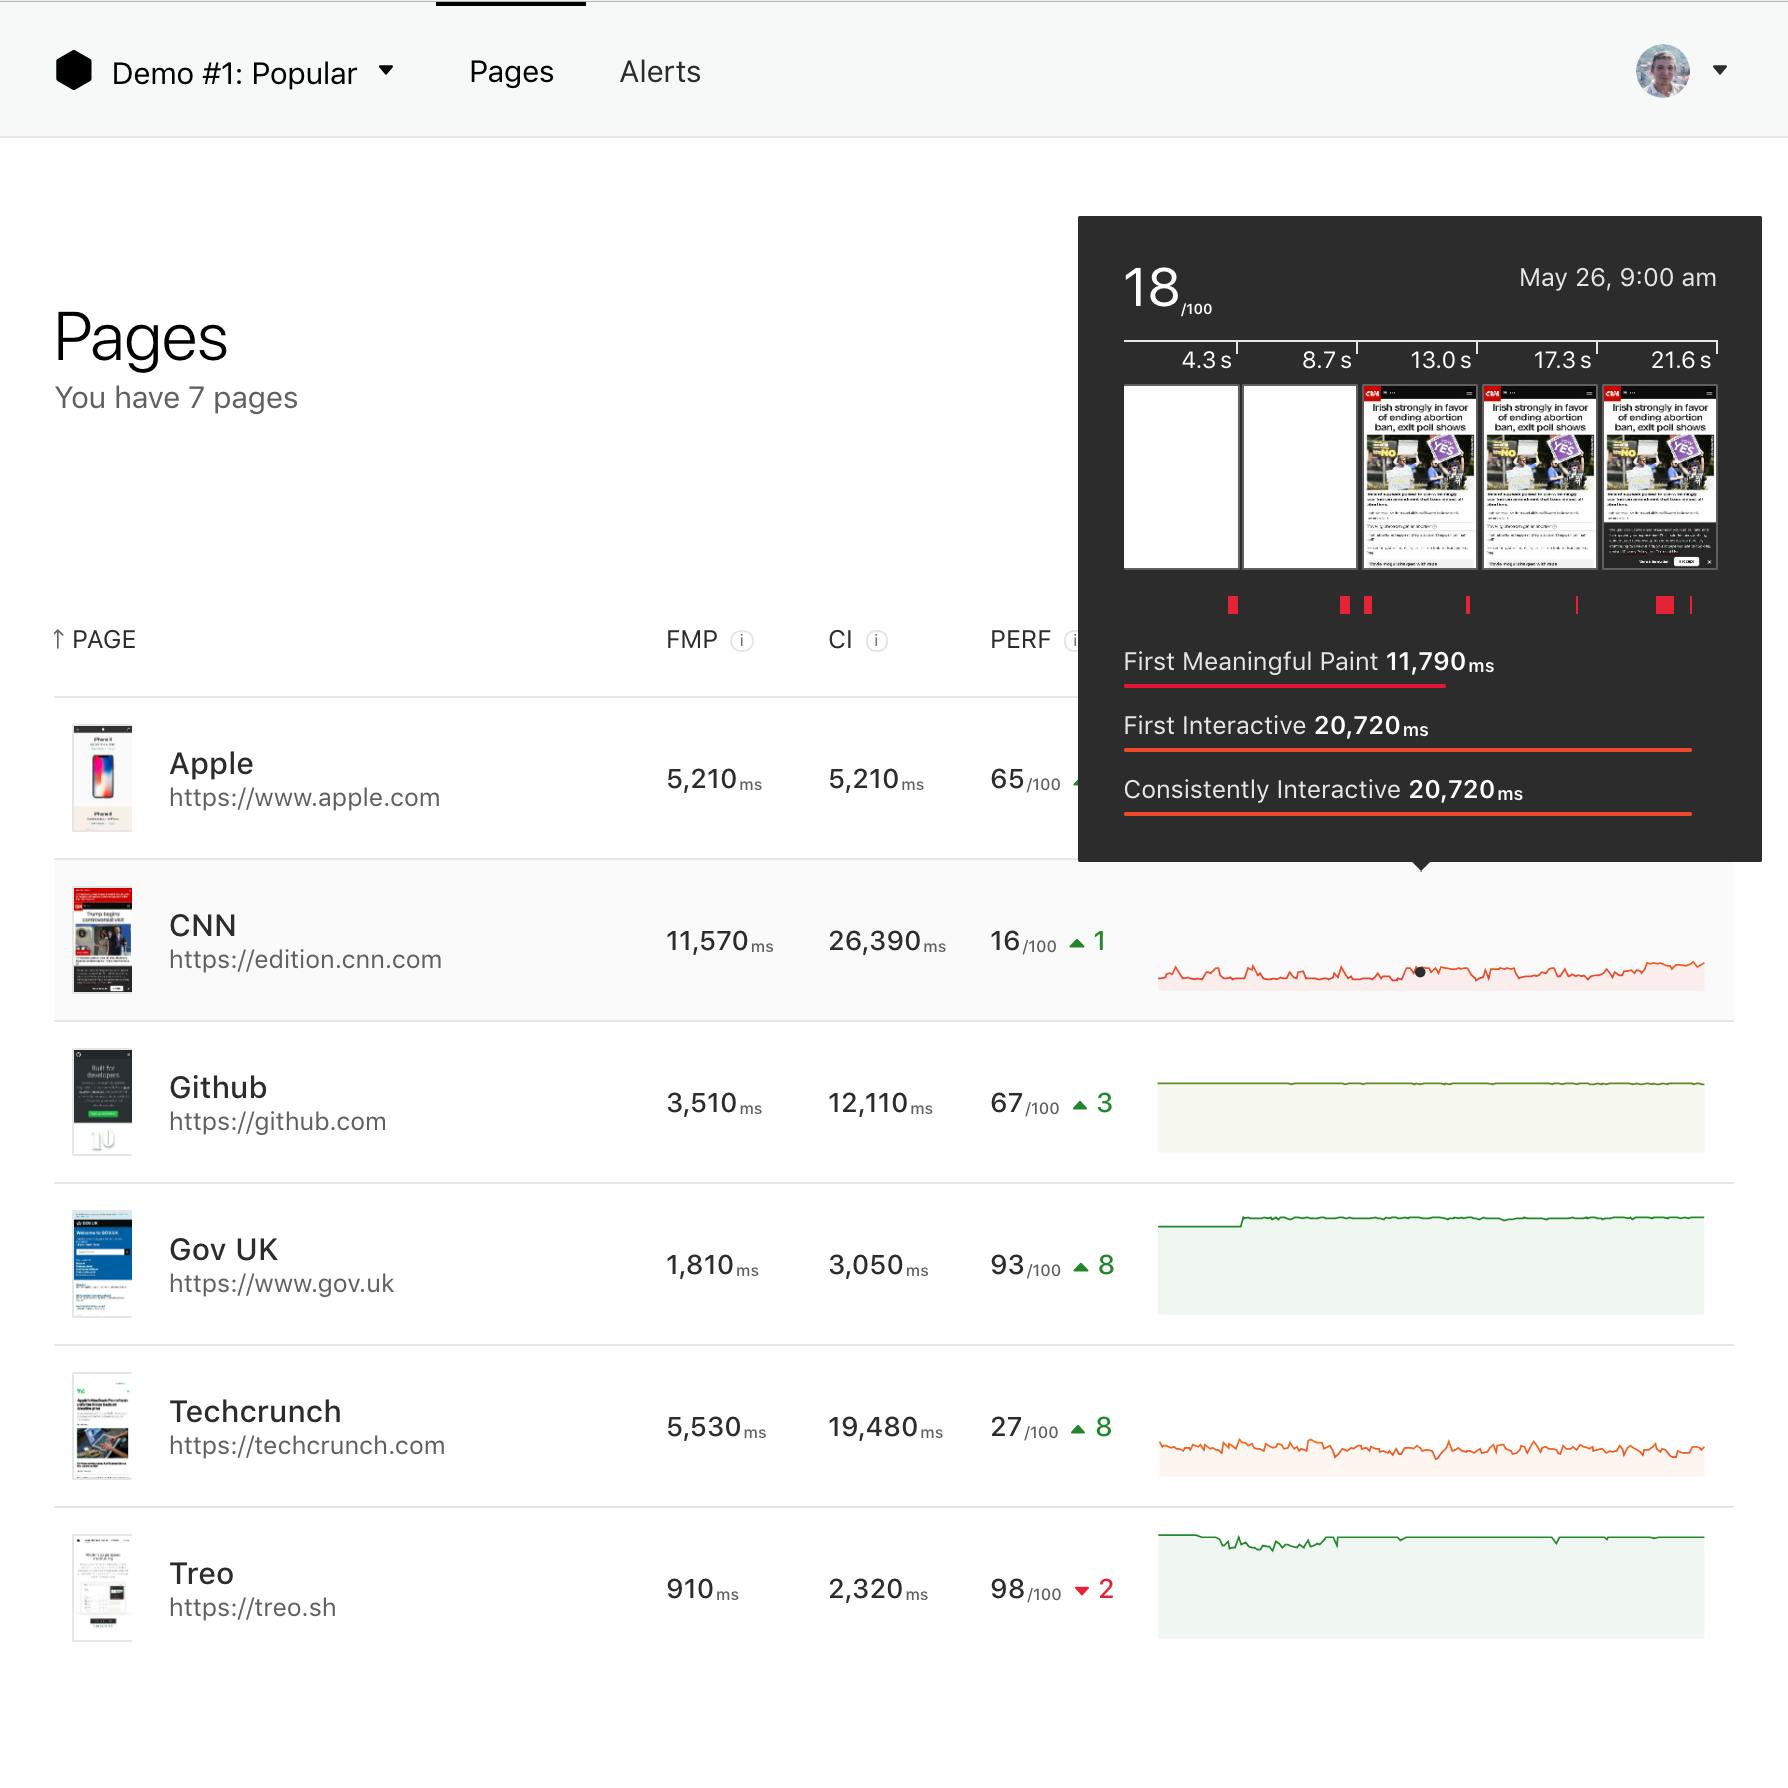Click the 13.0 s filmstrip screenshot in tooltip

tap(1420, 477)
